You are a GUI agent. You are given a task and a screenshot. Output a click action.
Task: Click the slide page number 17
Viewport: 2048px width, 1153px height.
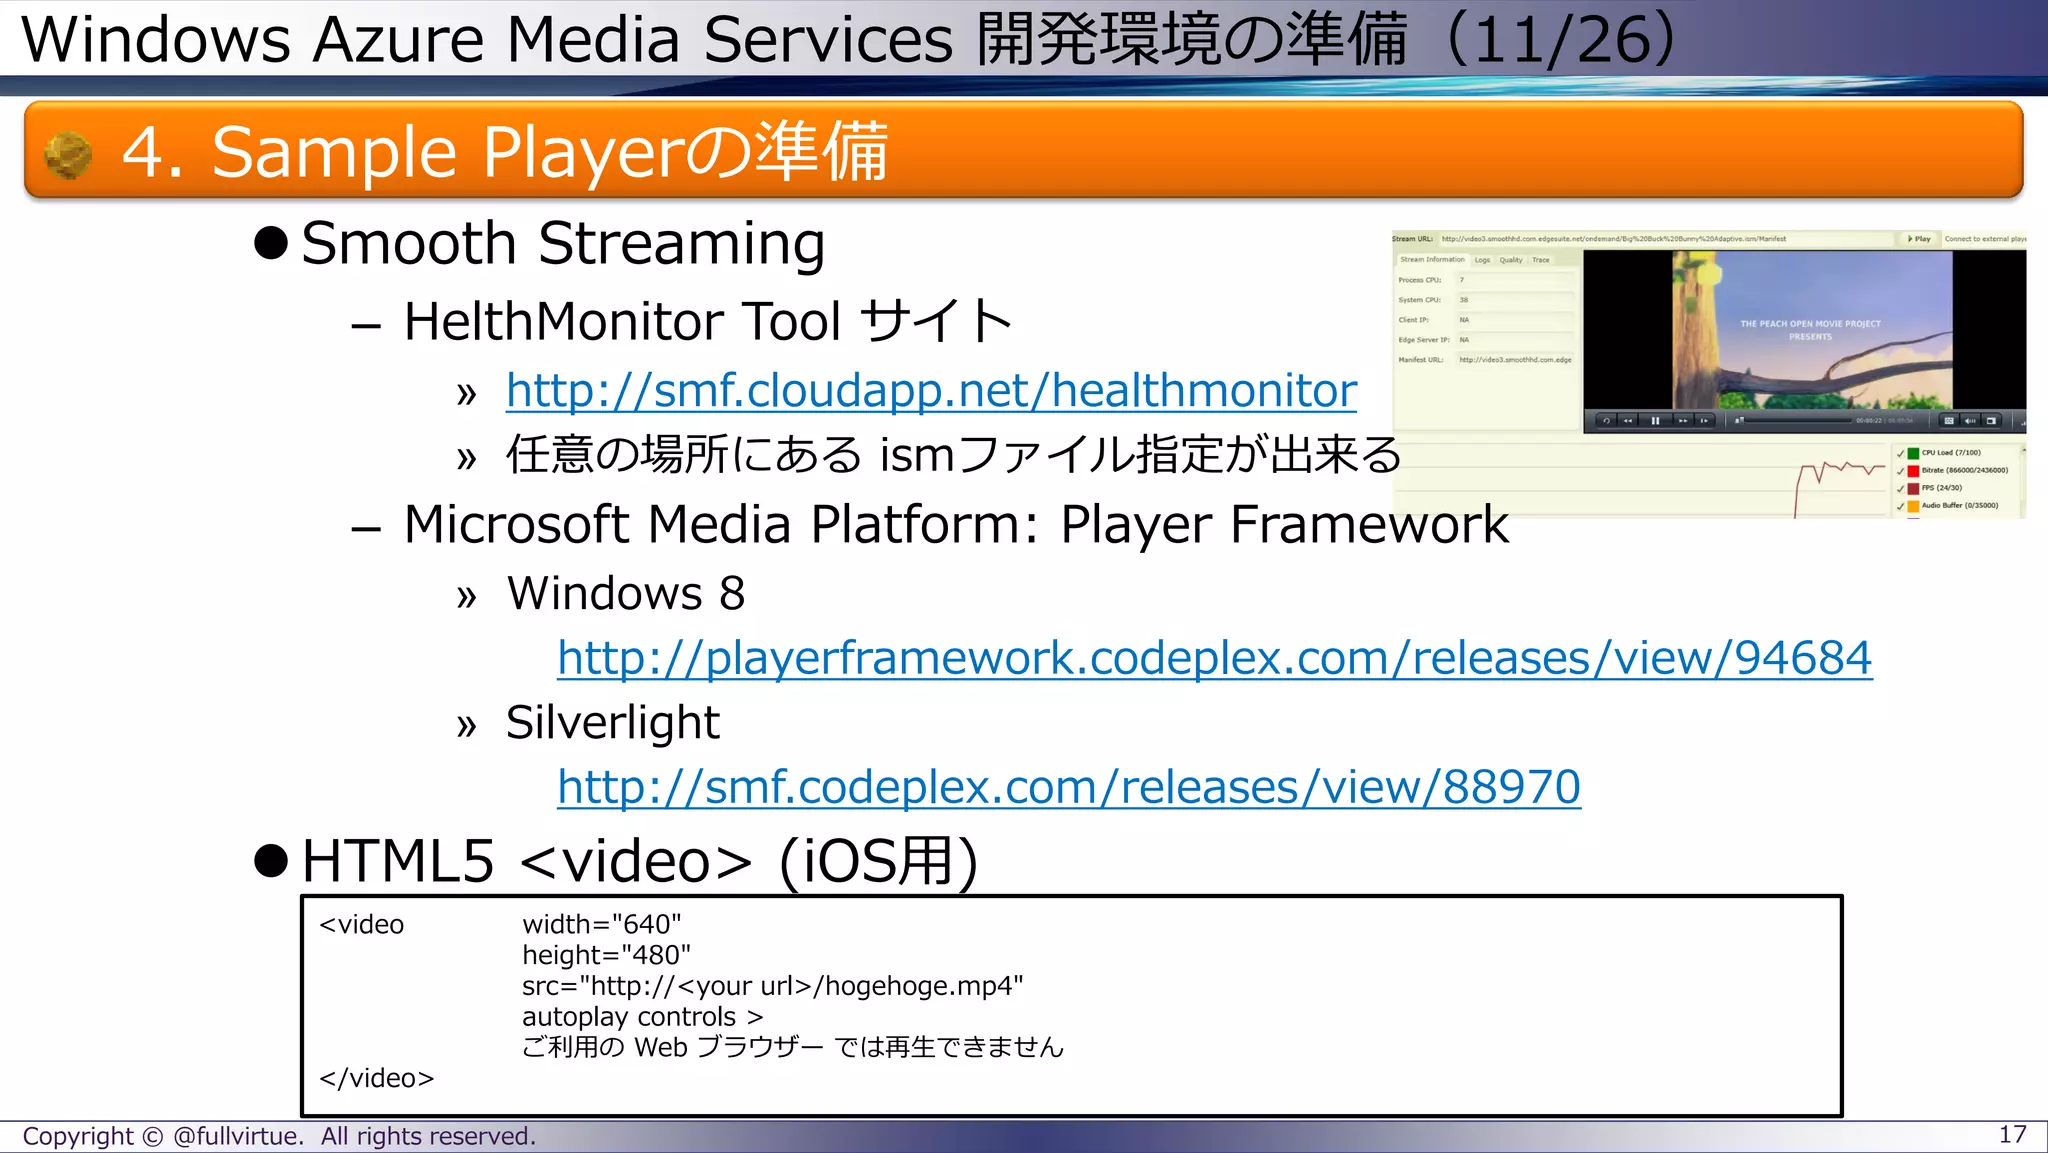pos(2012,1135)
